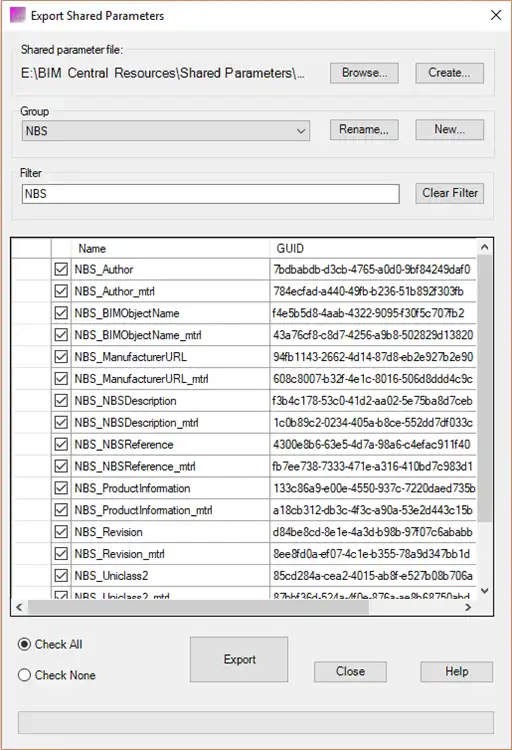Uncheck the NBS_Revision checkbox
The width and height of the screenshot is (512, 750).
pyautogui.click(x=61, y=532)
